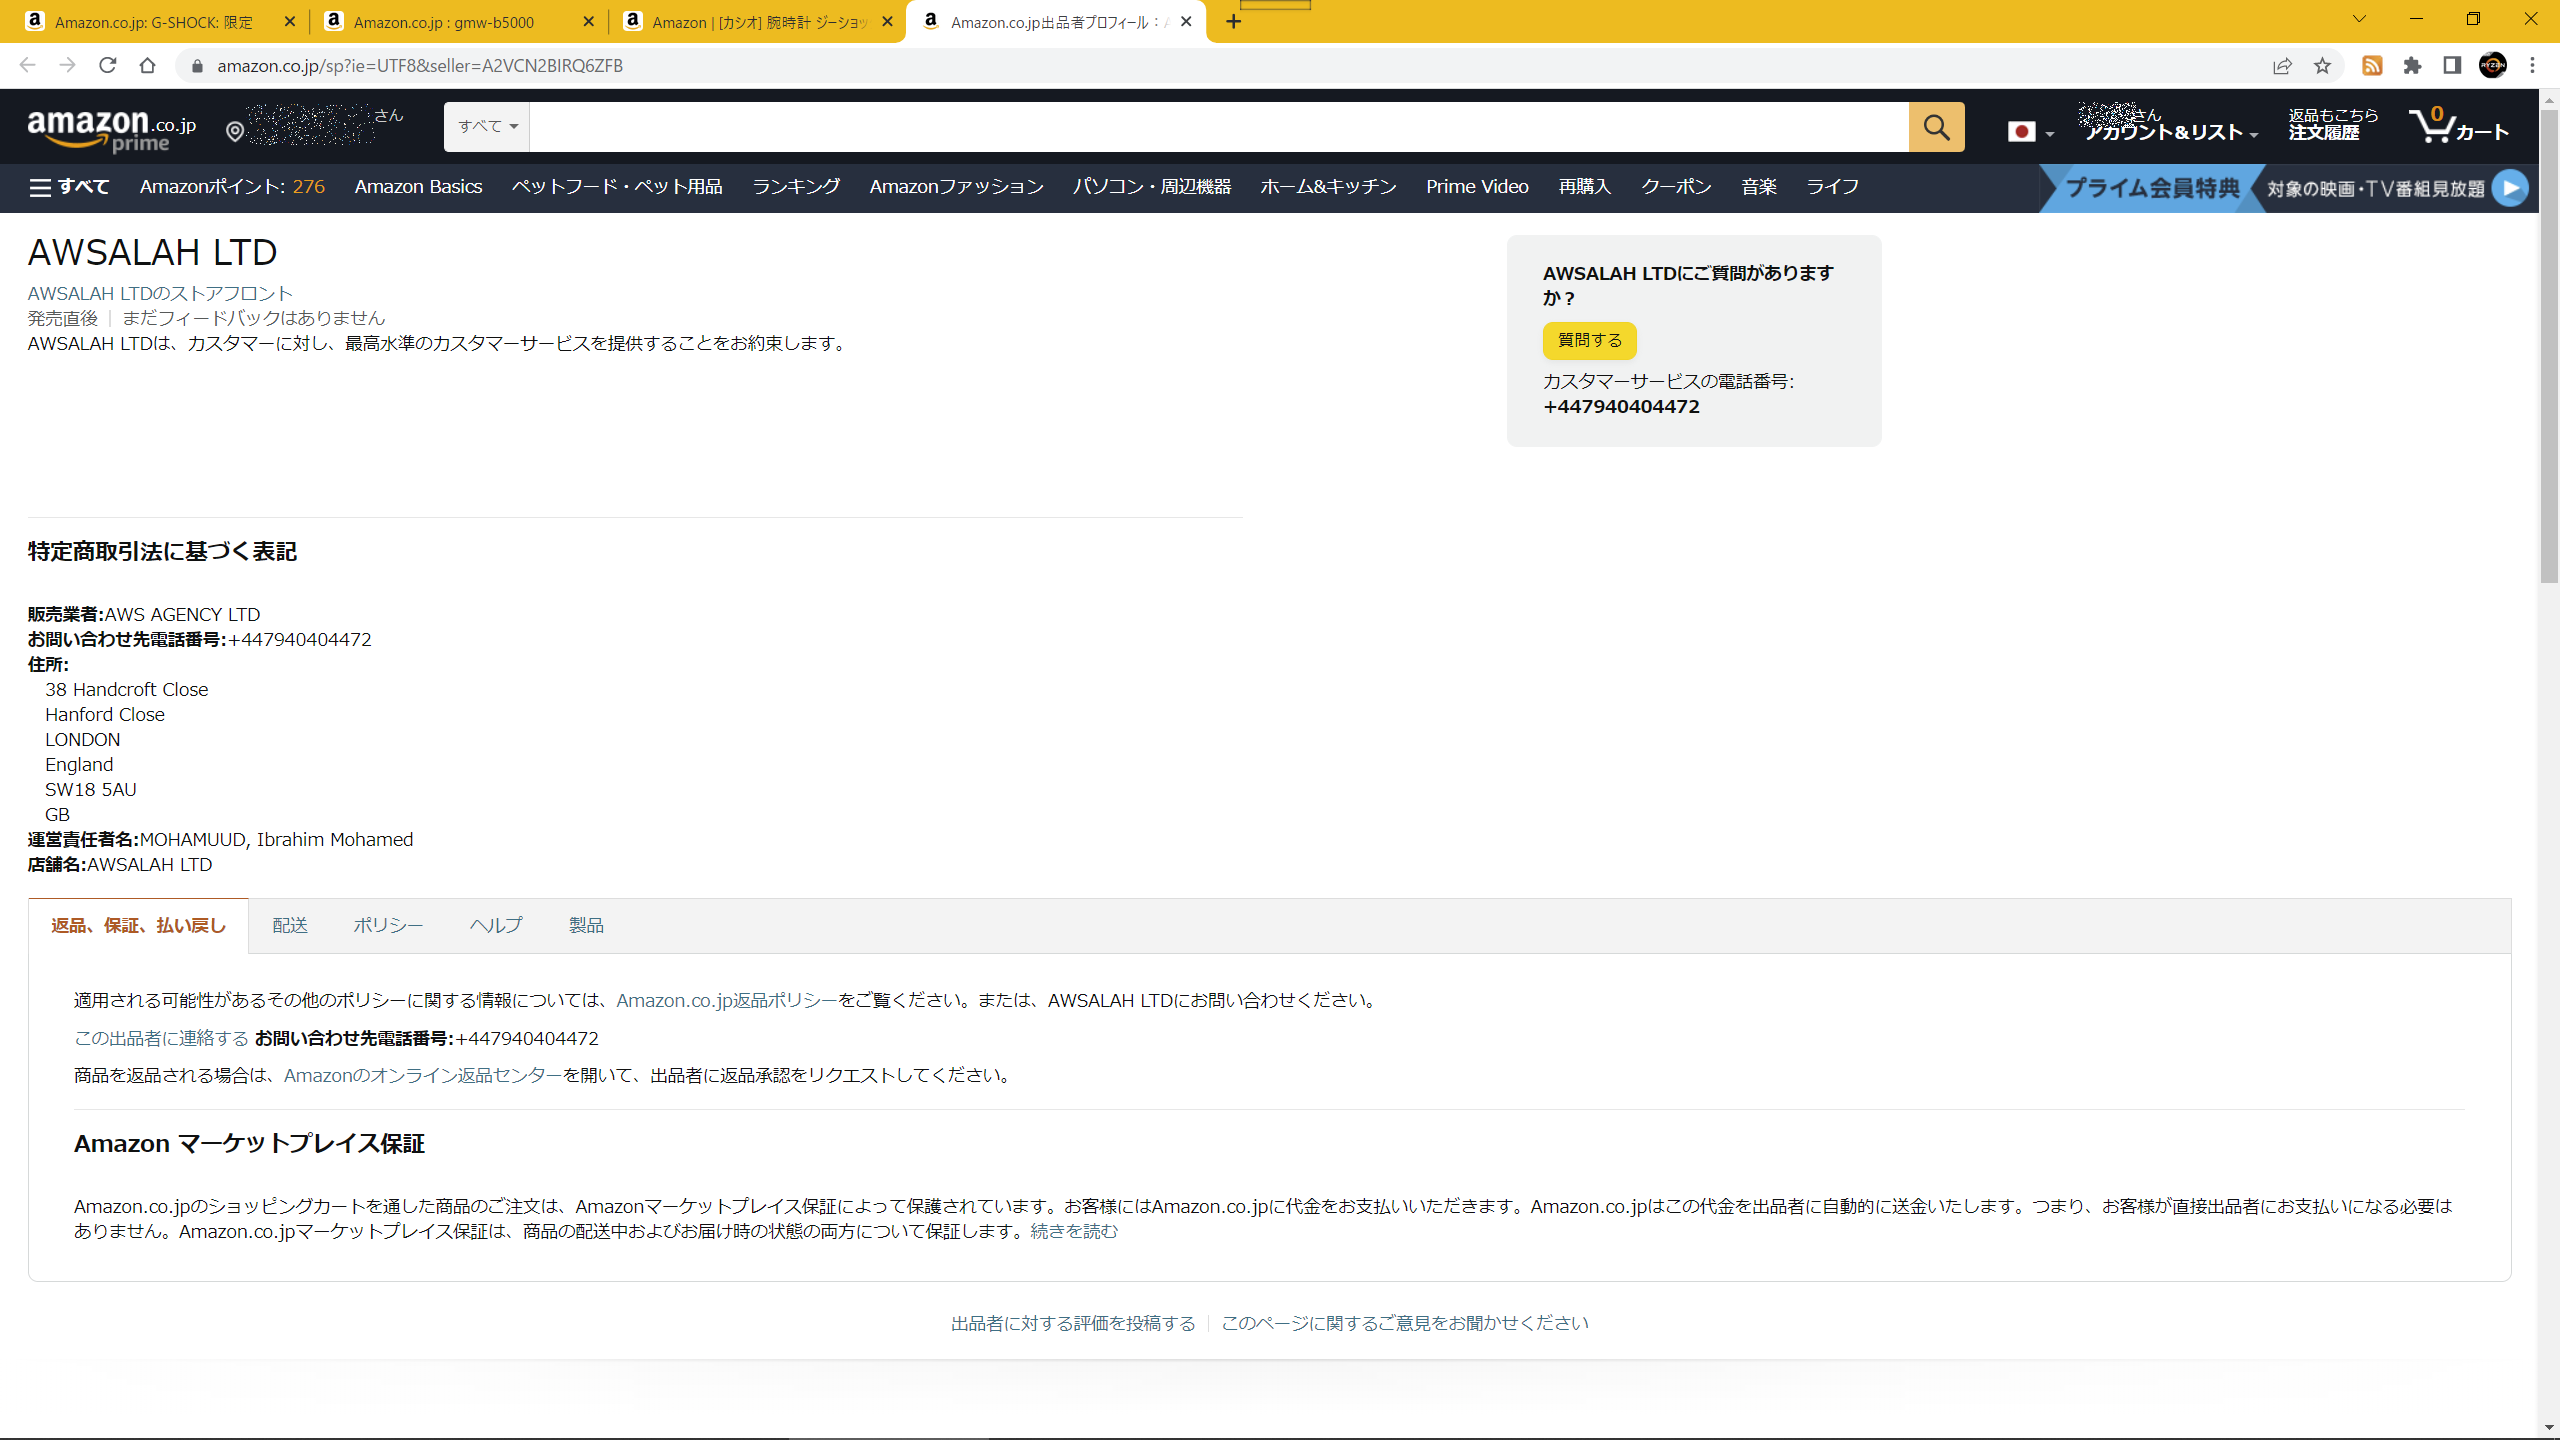This screenshot has height=1440, width=2560.
Task: Open Amazon.co.jp返品ポリシー link
Action: point(727,1001)
